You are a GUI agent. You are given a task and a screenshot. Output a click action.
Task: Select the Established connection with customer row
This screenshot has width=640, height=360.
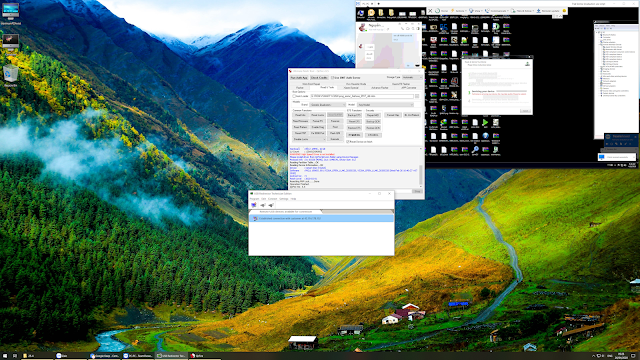[x=321, y=219]
